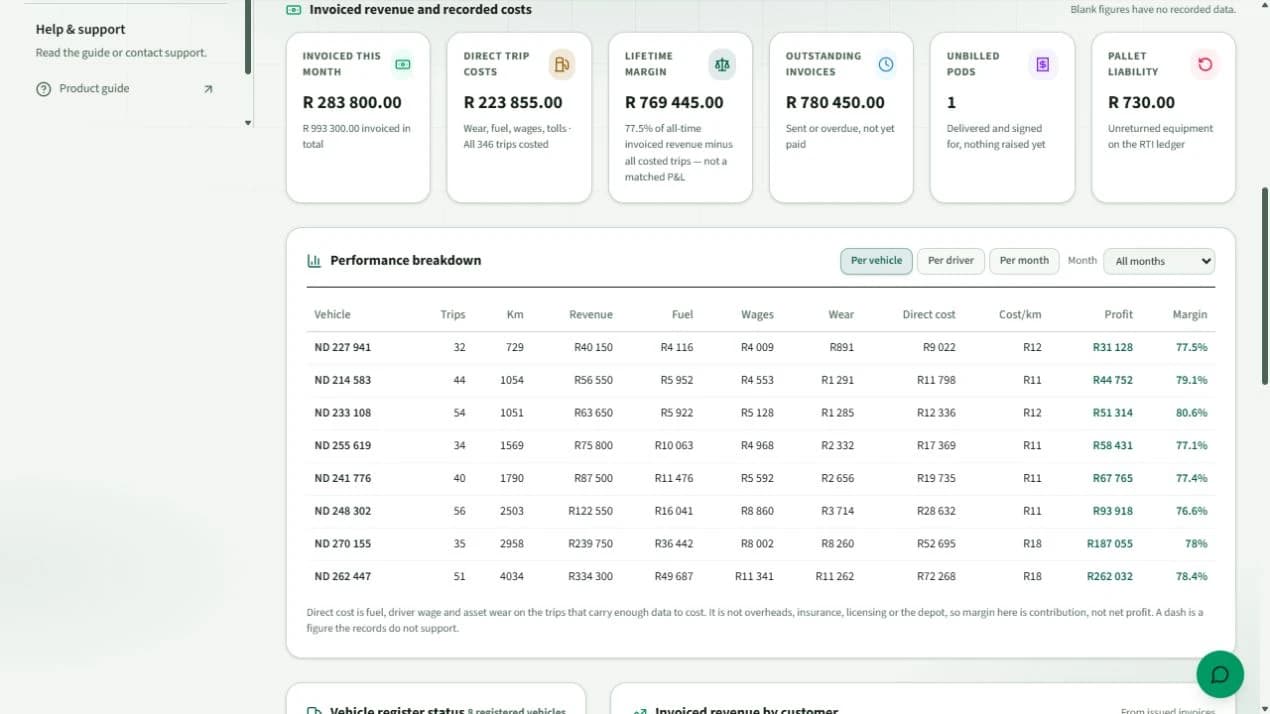Click revenue value R334 300

click(x=591, y=576)
